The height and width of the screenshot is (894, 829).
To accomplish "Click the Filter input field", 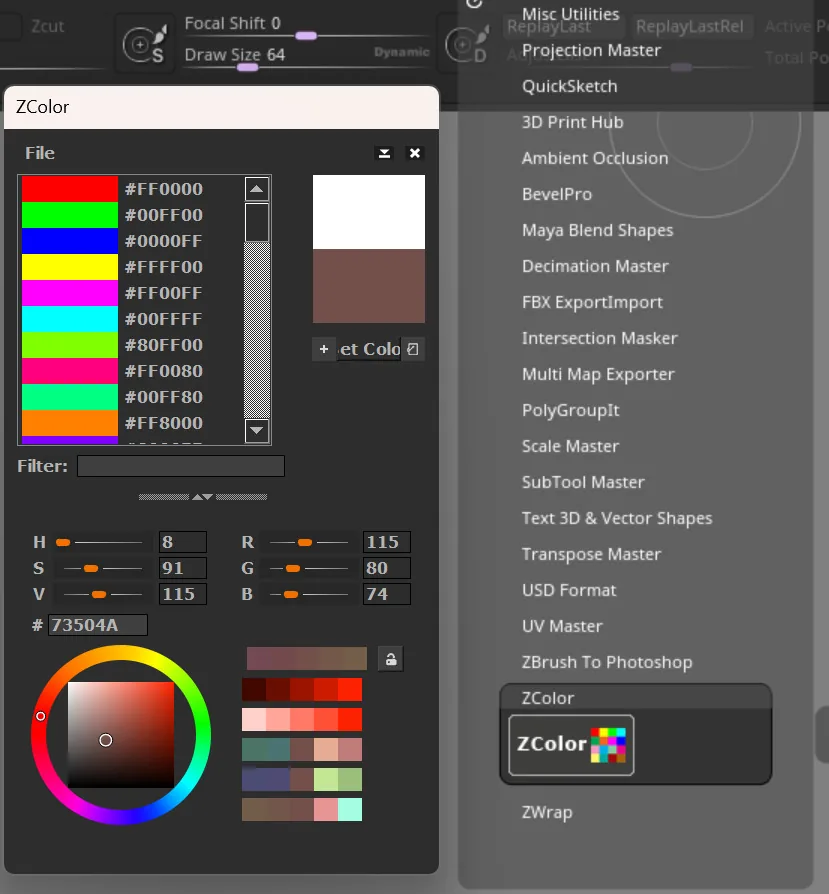I will [181, 466].
